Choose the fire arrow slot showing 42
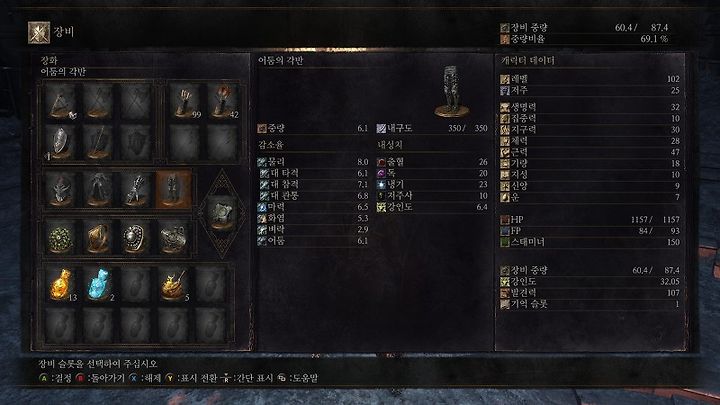Viewport: 720px width, 405px height. pyautogui.click(x=222, y=101)
